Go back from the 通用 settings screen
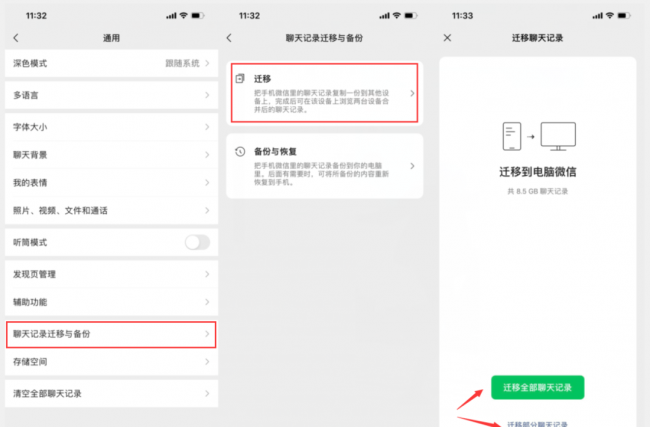 [x=16, y=38]
